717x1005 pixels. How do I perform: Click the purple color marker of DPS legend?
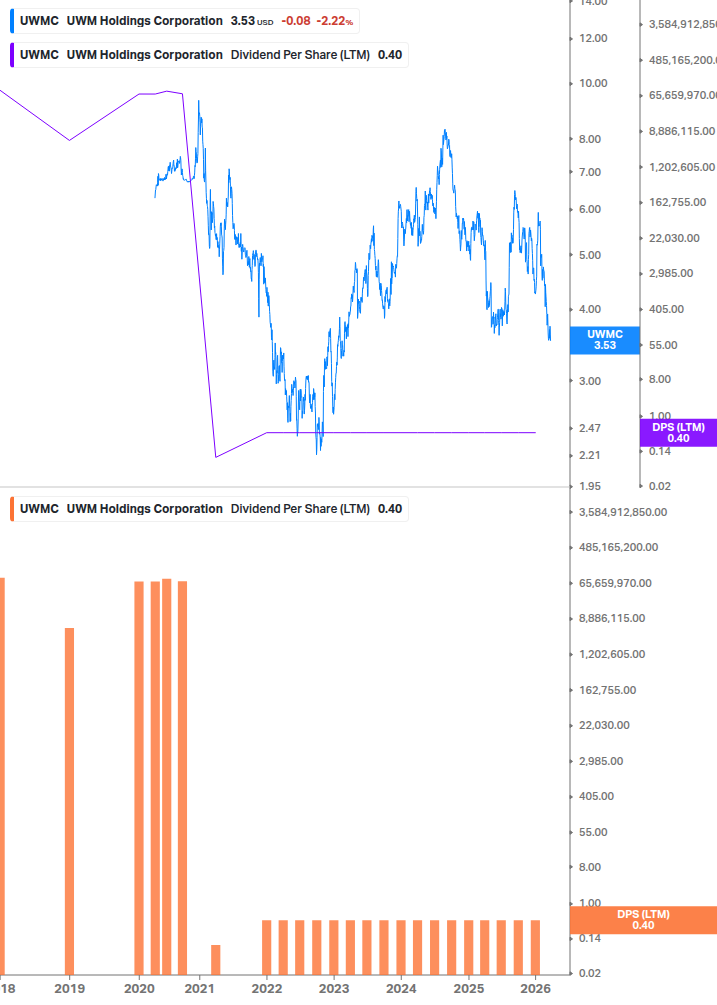(x=12, y=55)
